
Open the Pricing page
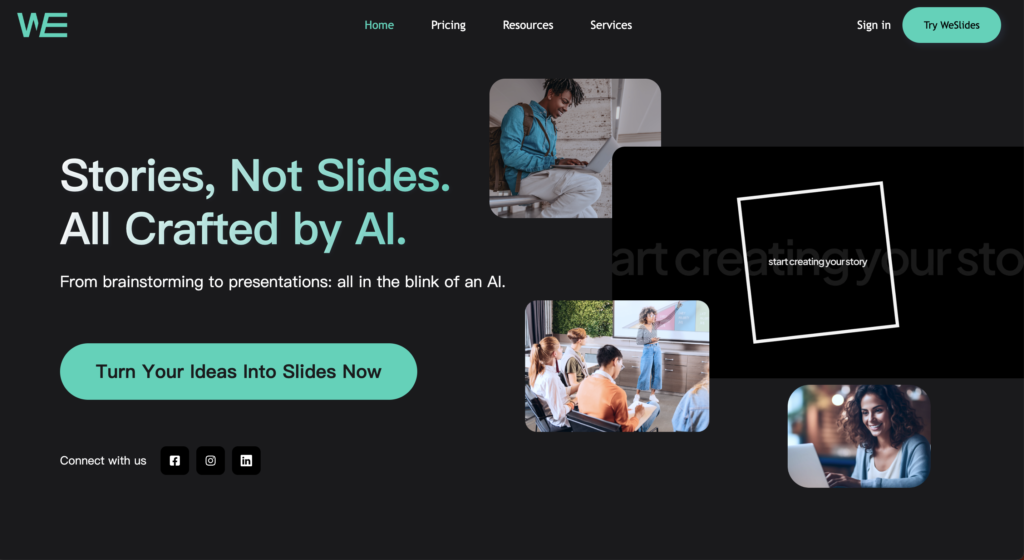coord(448,25)
